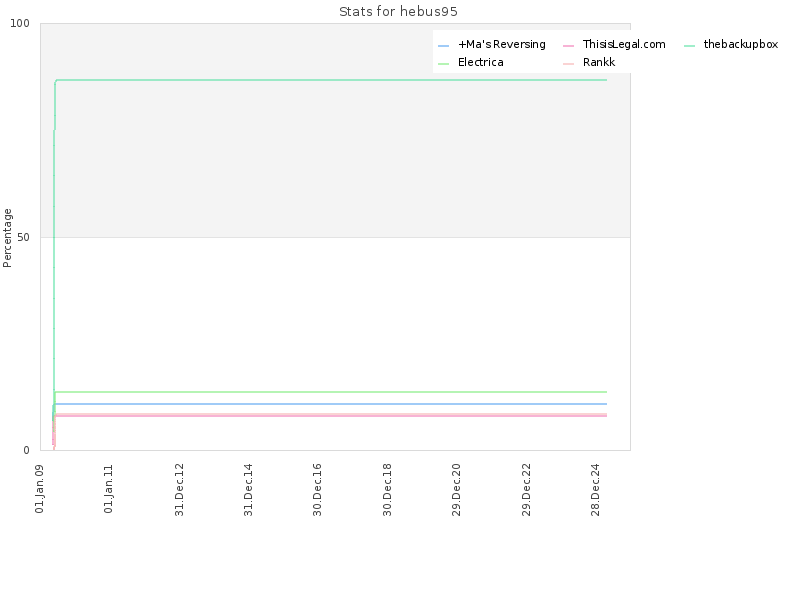
Task: Click the '29.Dec.22' x-axis date label
Action: point(526,489)
